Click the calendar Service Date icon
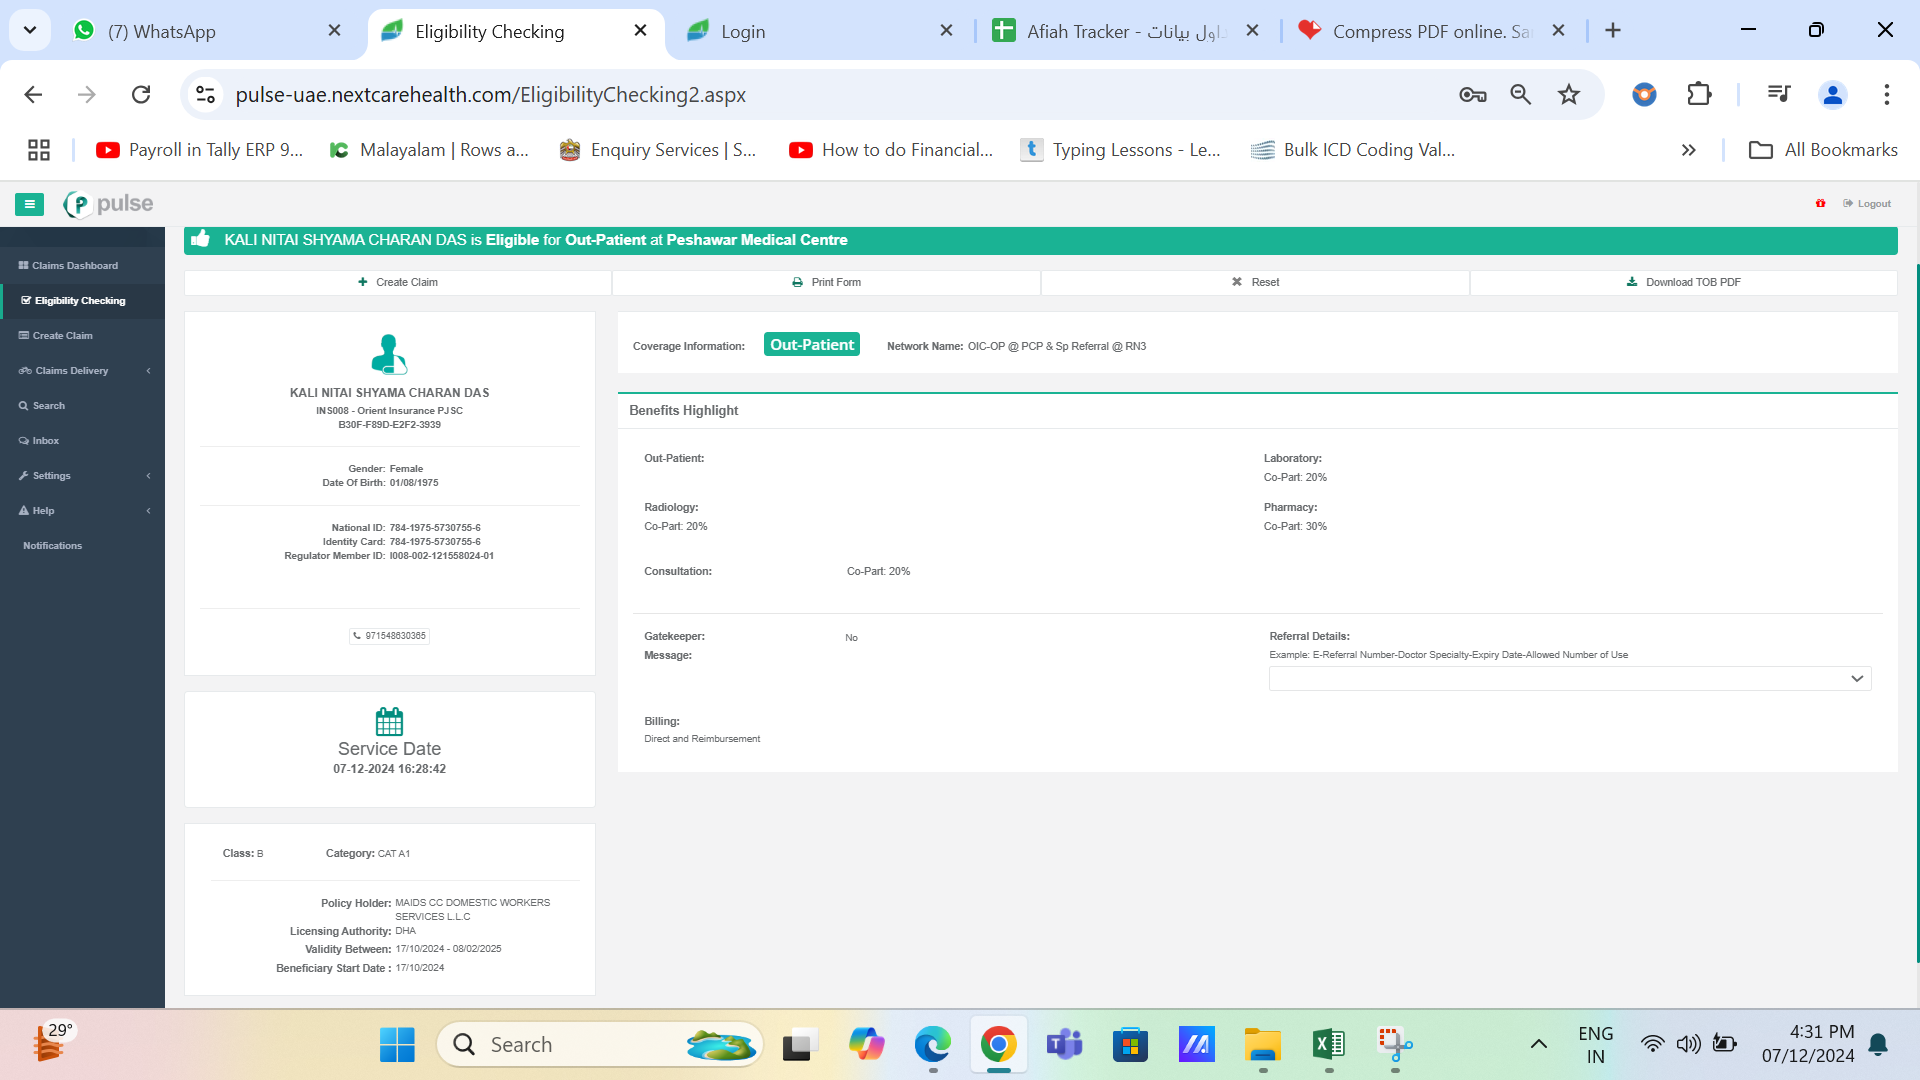Image resolution: width=1920 pixels, height=1080 pixels. (x=389, y=721)
